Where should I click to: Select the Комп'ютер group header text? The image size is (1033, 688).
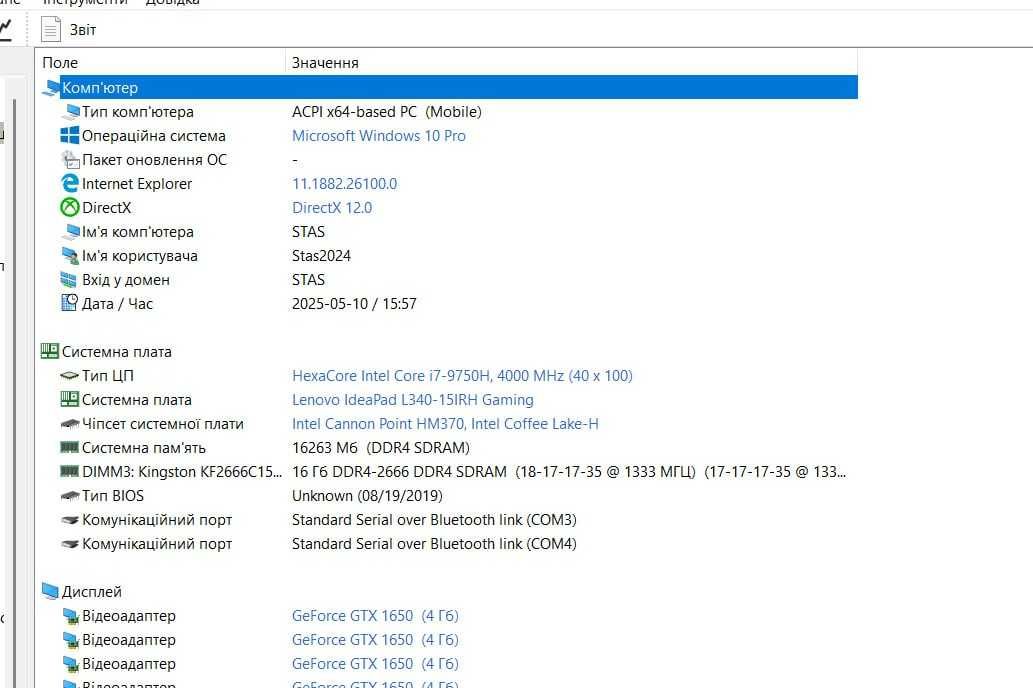(100, 88)
